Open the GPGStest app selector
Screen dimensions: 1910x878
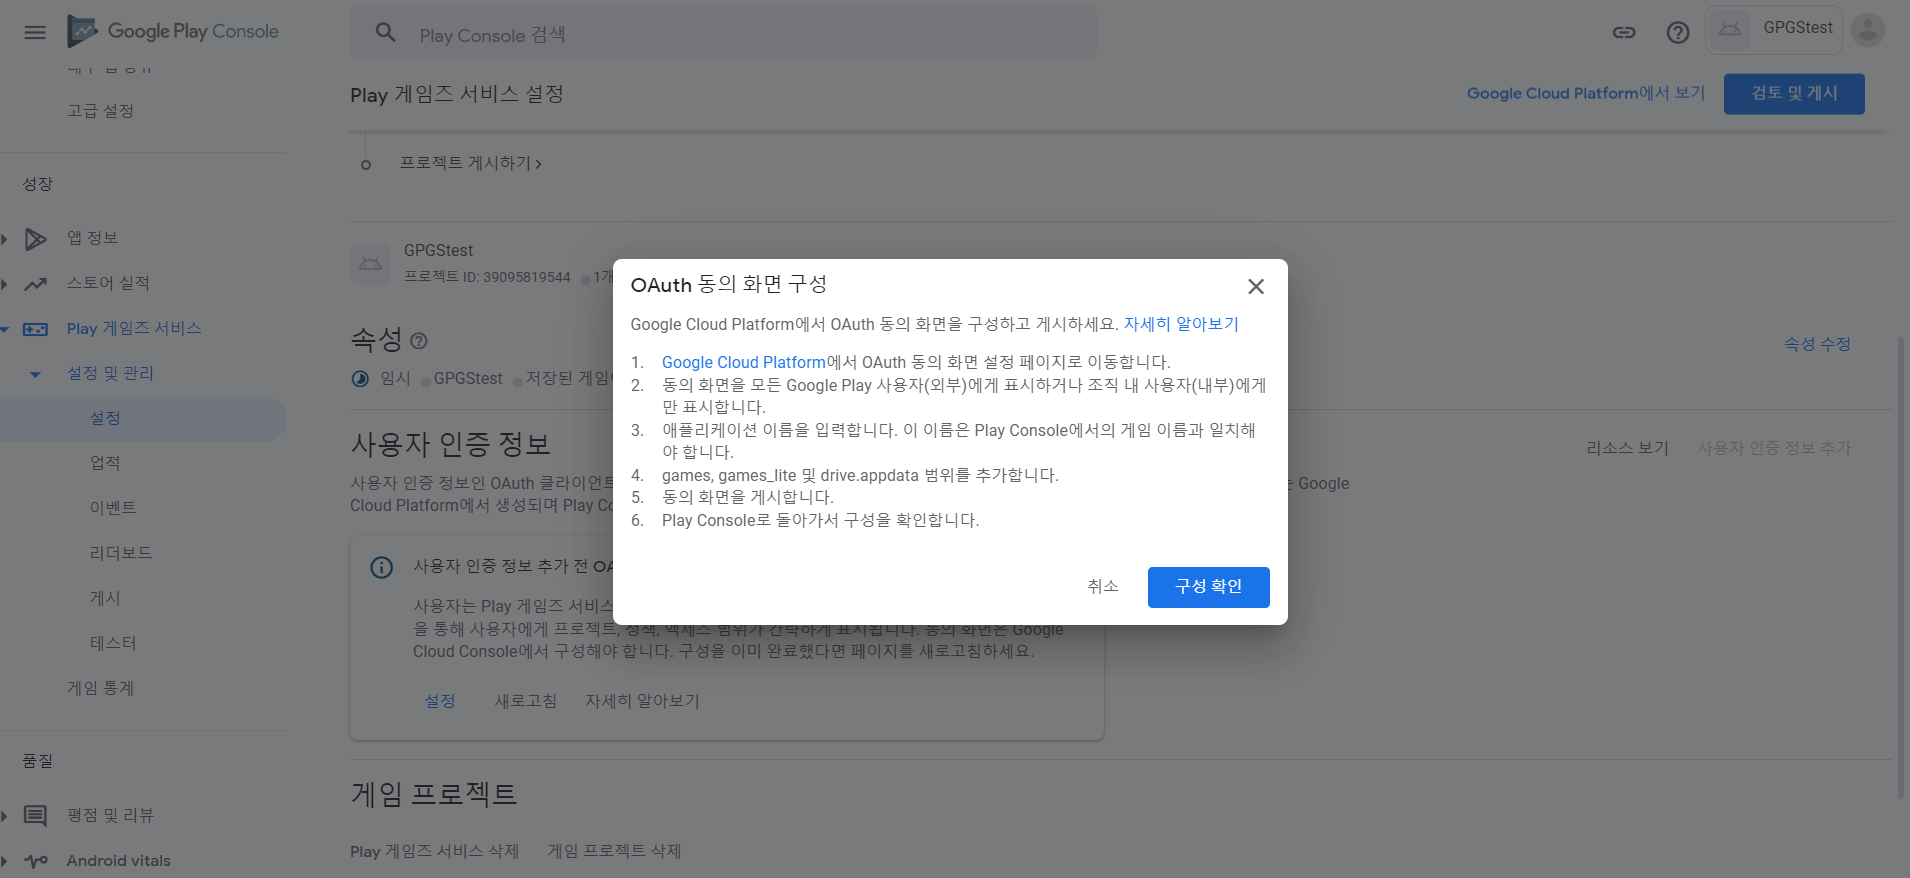click(1774, 29)
